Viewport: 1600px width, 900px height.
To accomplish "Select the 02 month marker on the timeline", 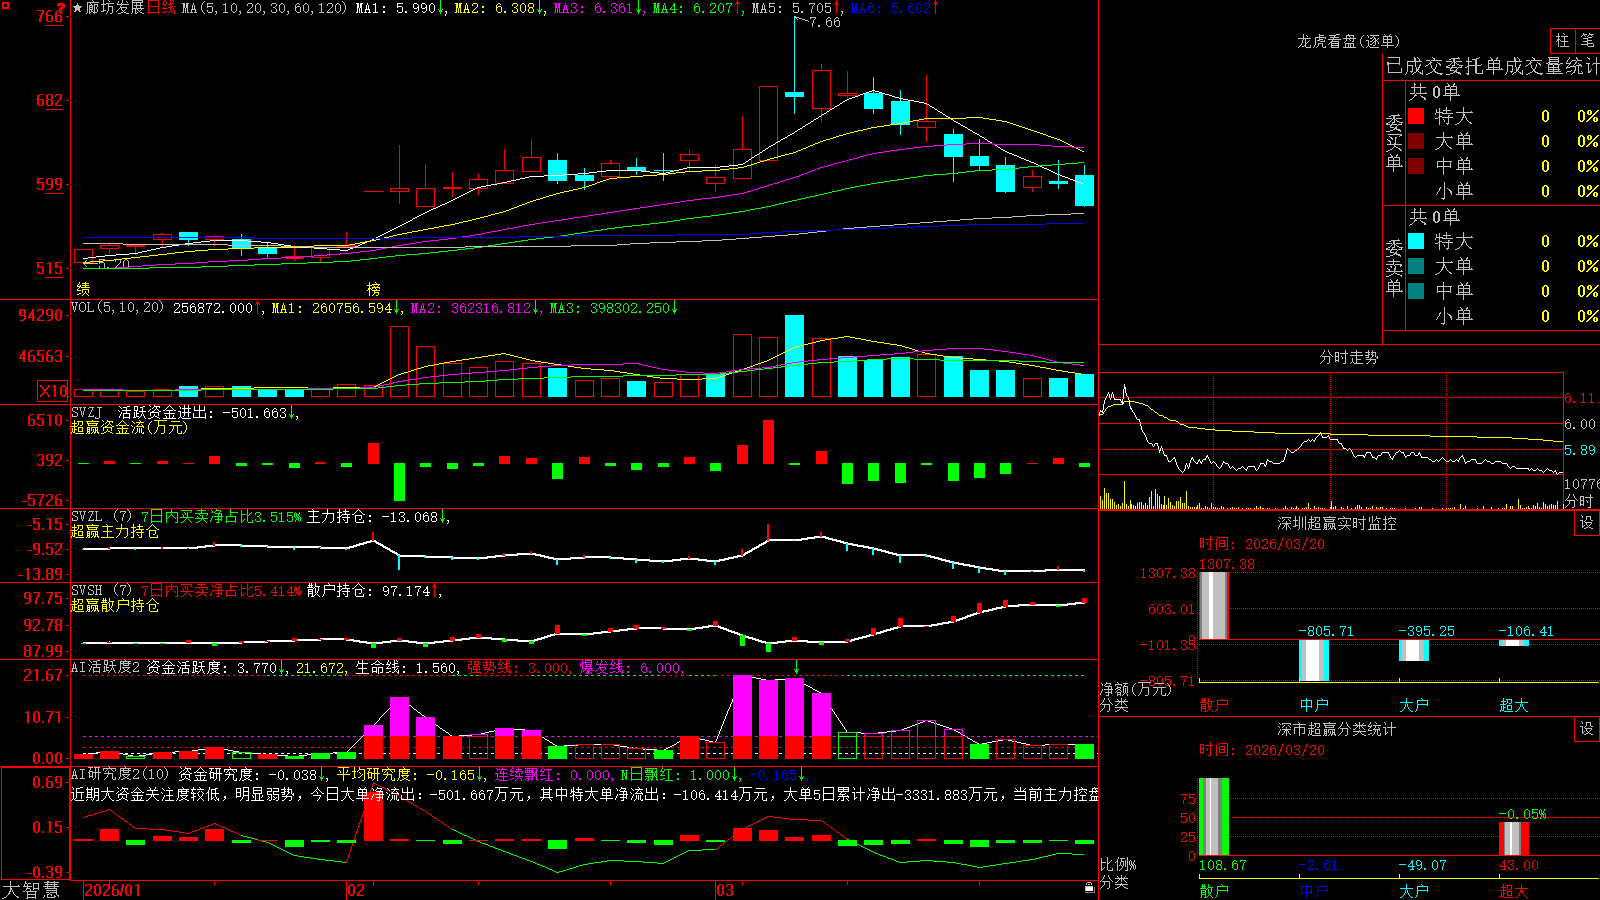I will point(355,890).
